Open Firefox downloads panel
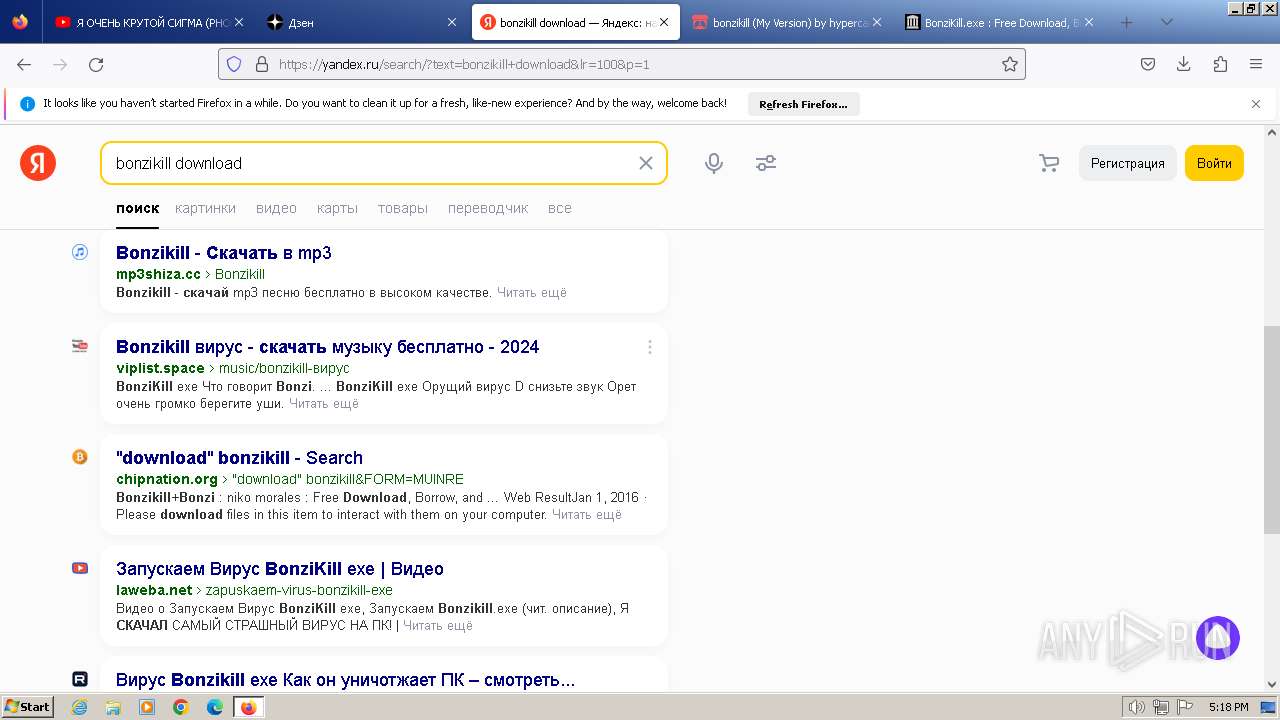This screenshot has height=720, width=1280. tap(1184, 64)
